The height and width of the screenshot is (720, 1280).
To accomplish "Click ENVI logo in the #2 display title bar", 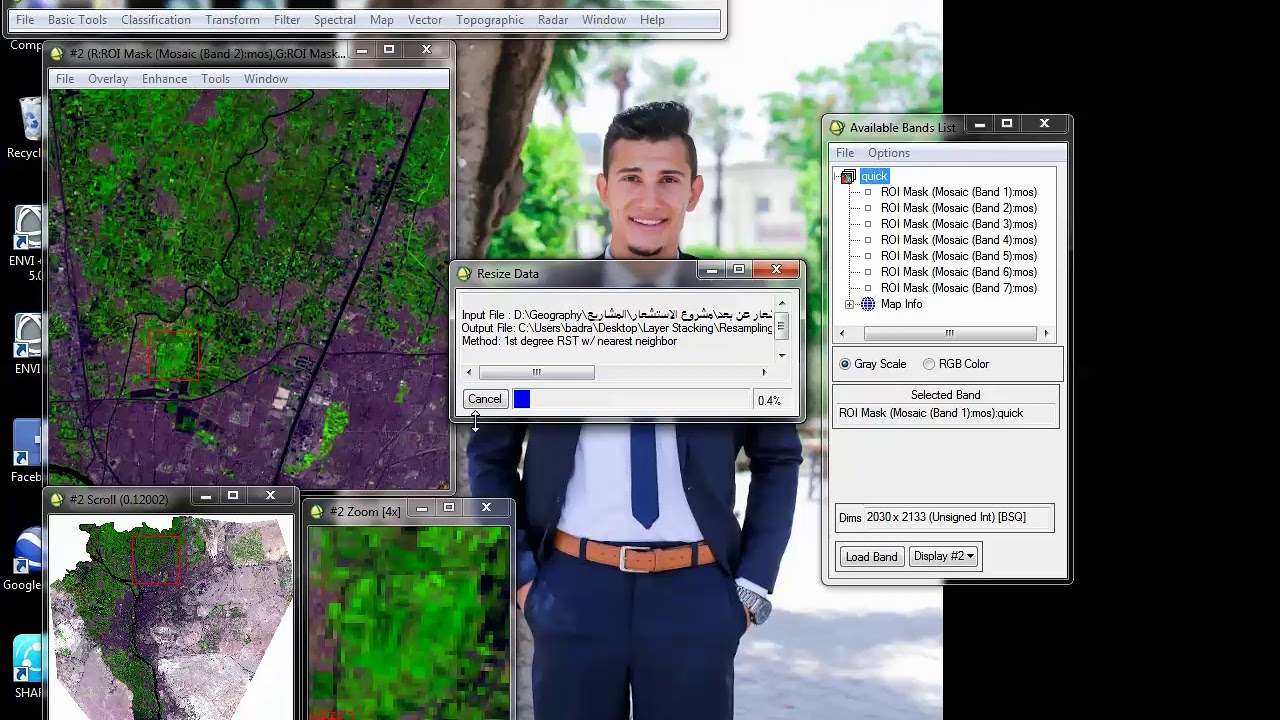I will coord(57,53).
